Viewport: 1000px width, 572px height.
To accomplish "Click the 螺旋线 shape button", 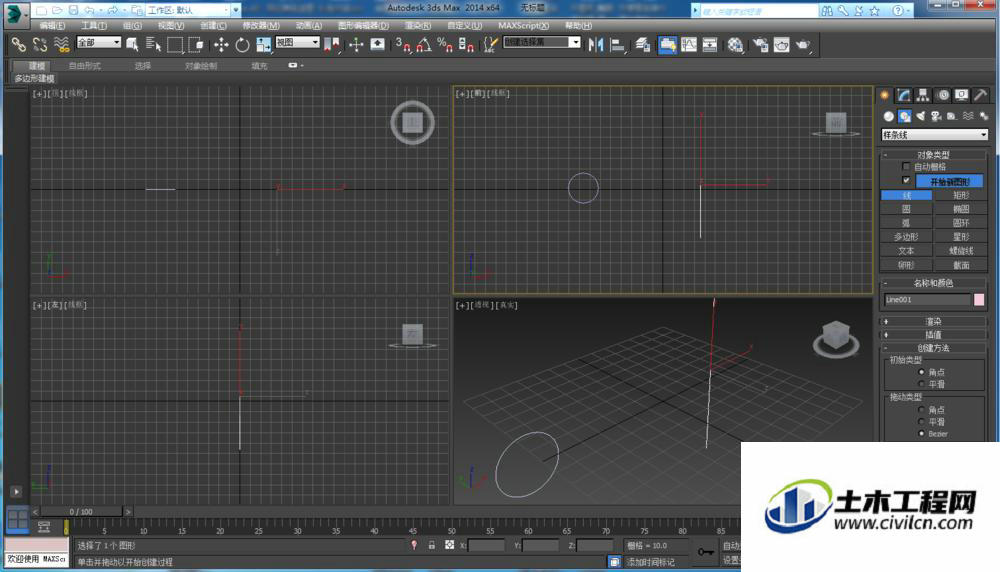I will pyautogui.click(x=961, y=251).
